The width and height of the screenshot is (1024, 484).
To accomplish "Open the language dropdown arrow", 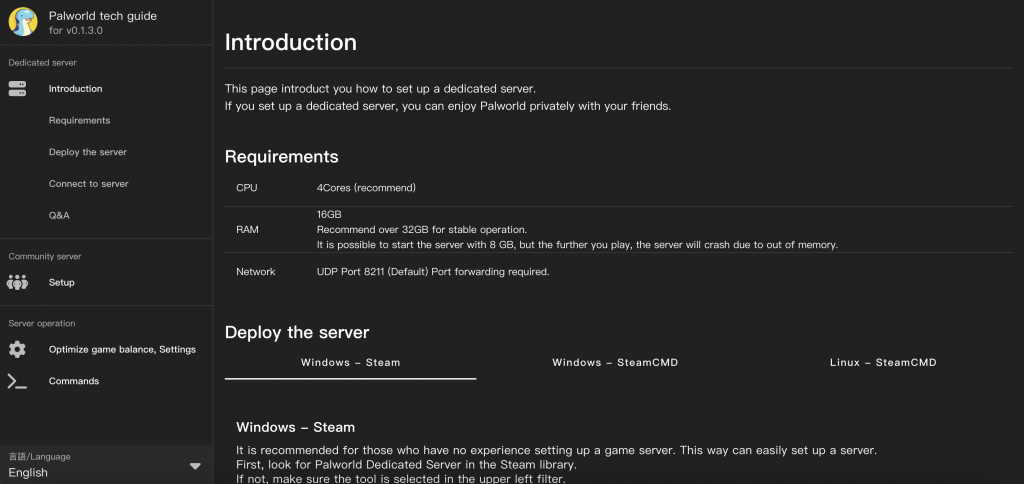I will pyautogui.click(x=195, y=466).
